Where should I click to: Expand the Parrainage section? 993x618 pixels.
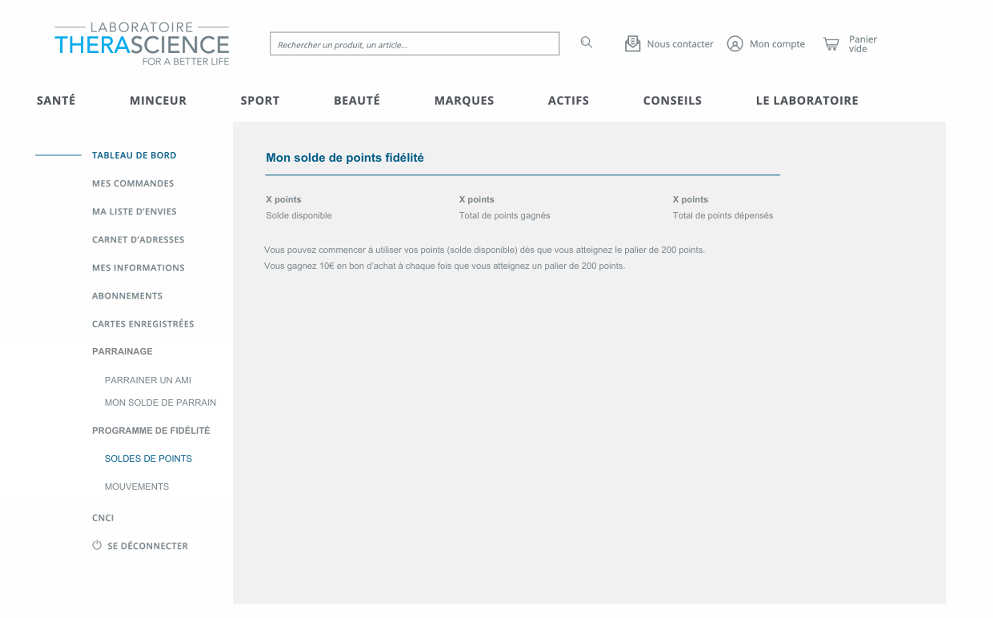(x=122, y=352)
